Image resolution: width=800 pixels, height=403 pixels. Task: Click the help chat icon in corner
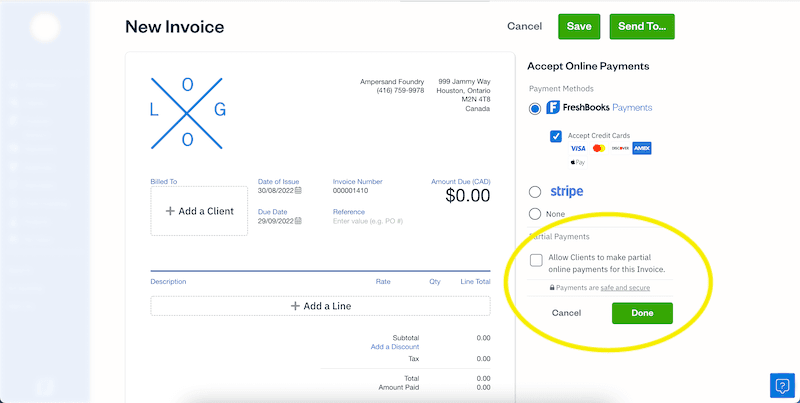[x=780, y=385]
